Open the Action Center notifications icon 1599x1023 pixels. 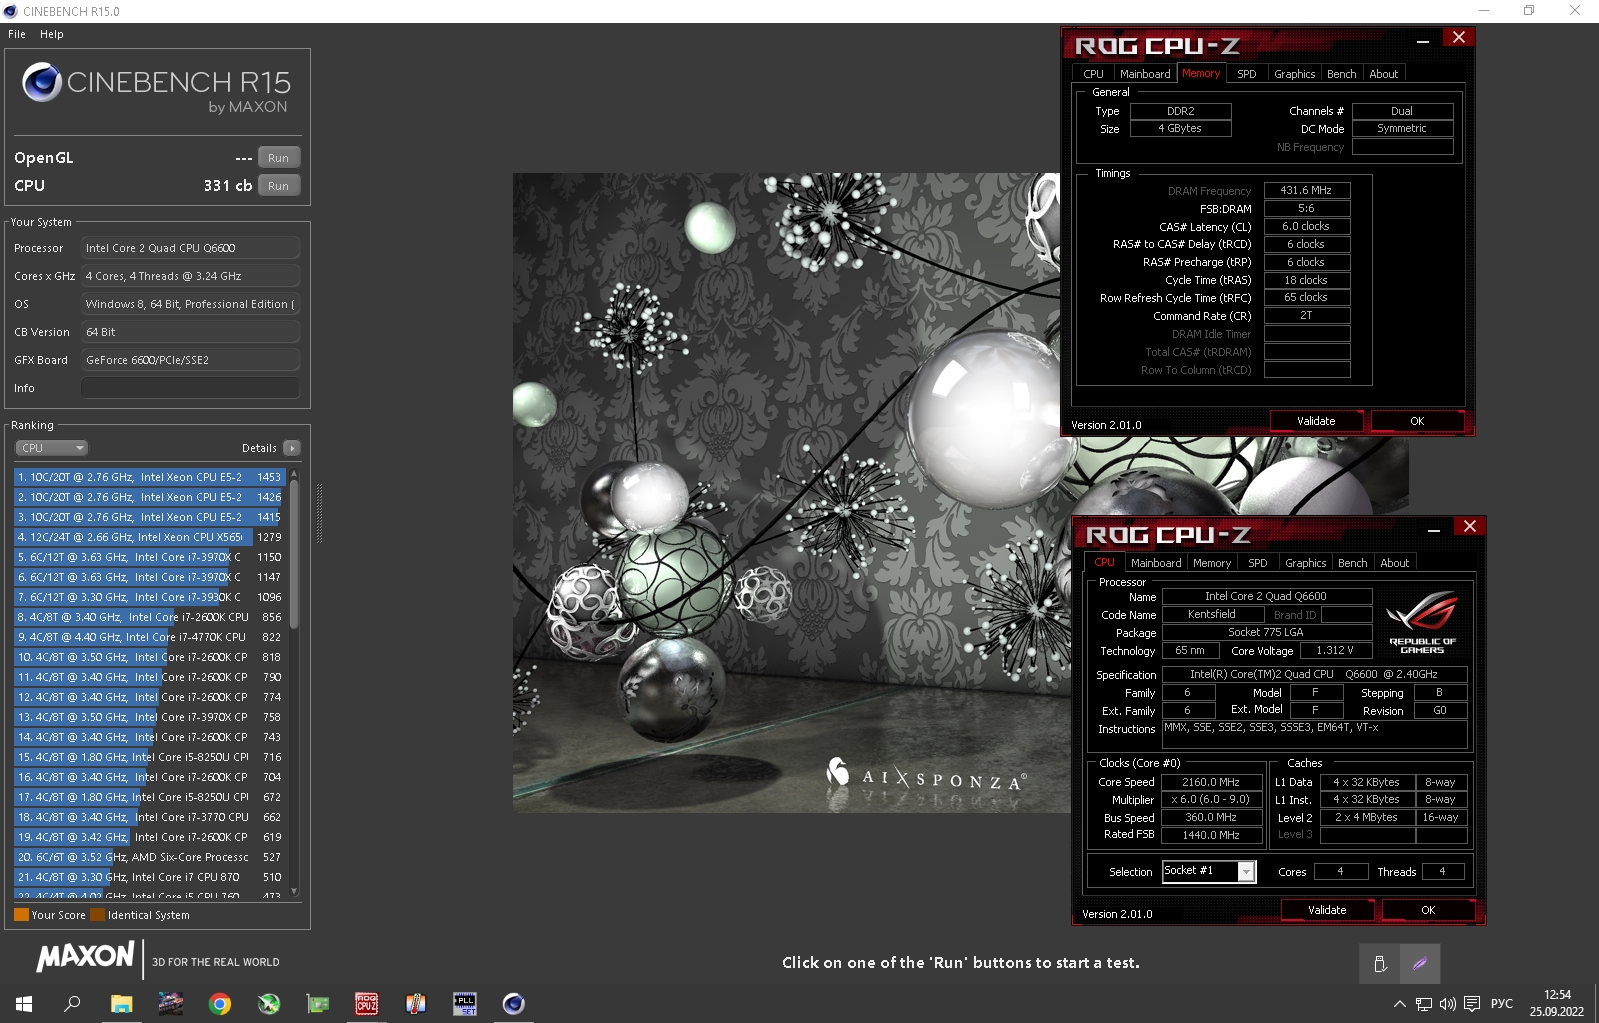click(1472, 1004)
